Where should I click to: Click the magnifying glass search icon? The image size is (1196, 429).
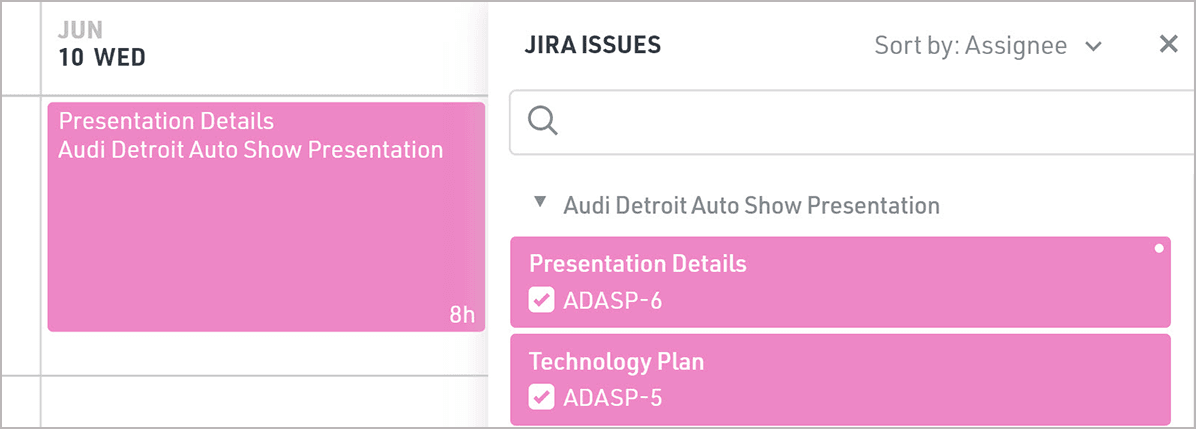tap(542, 121)
